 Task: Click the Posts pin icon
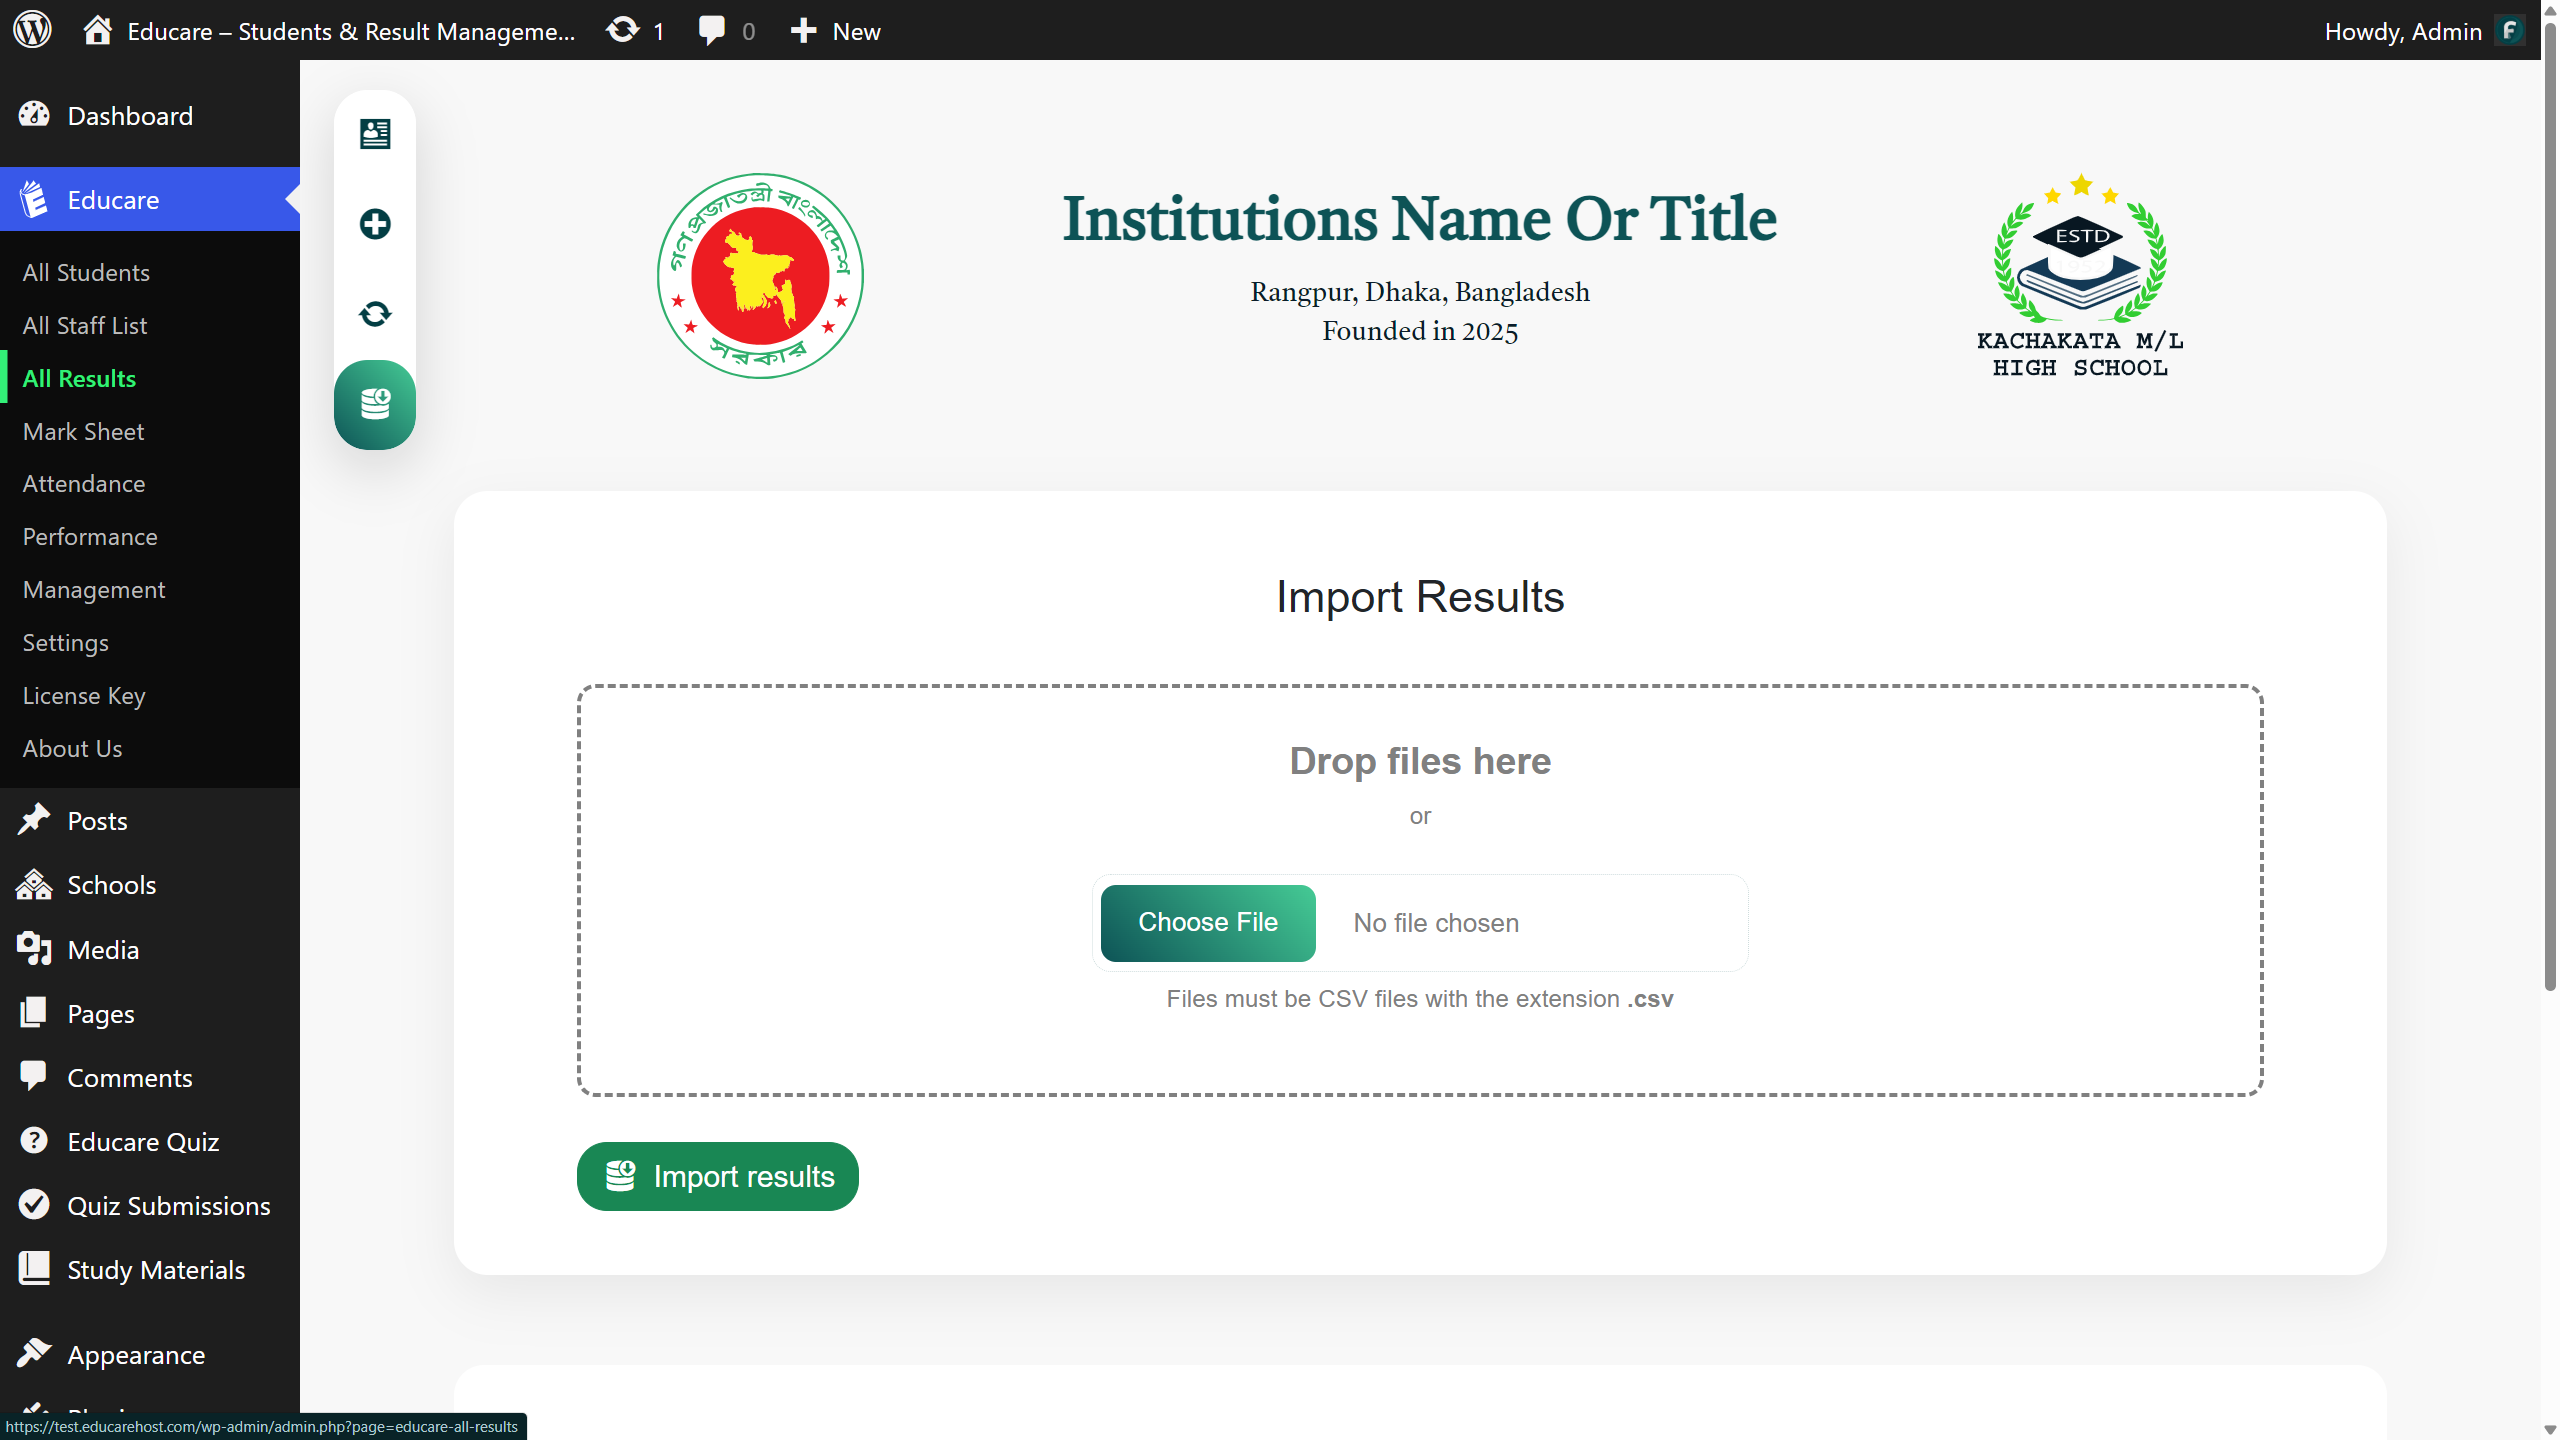click(x=34, y=820)
